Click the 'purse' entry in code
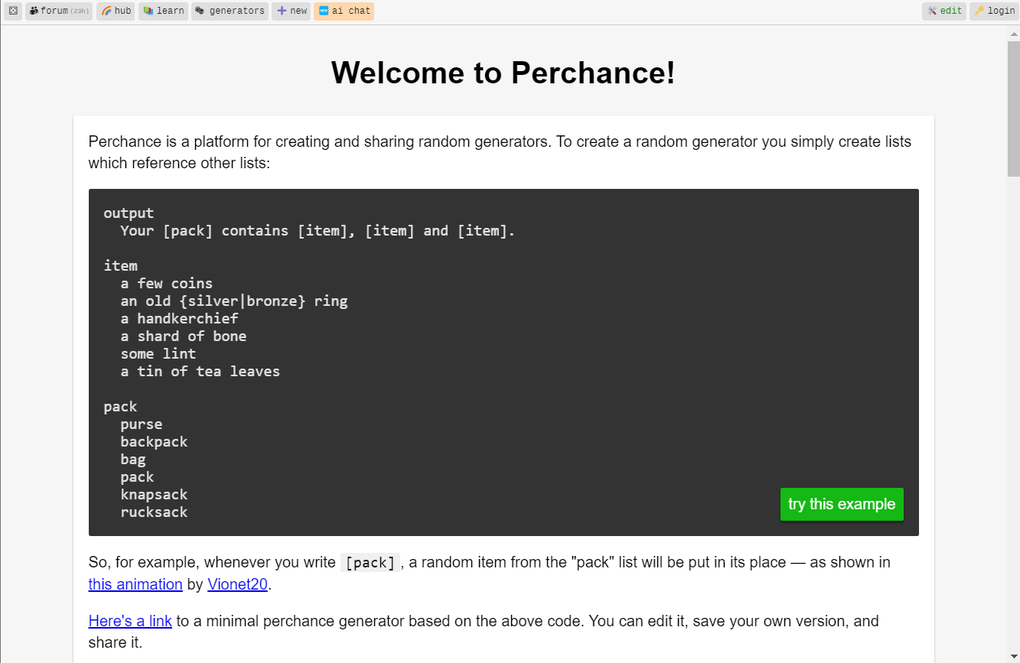 point(141,424)
